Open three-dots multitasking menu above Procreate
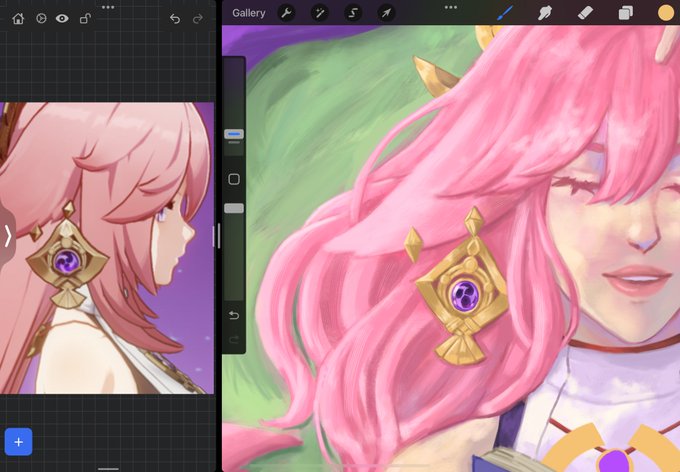680x472 pixels. (x=451, y=7)
